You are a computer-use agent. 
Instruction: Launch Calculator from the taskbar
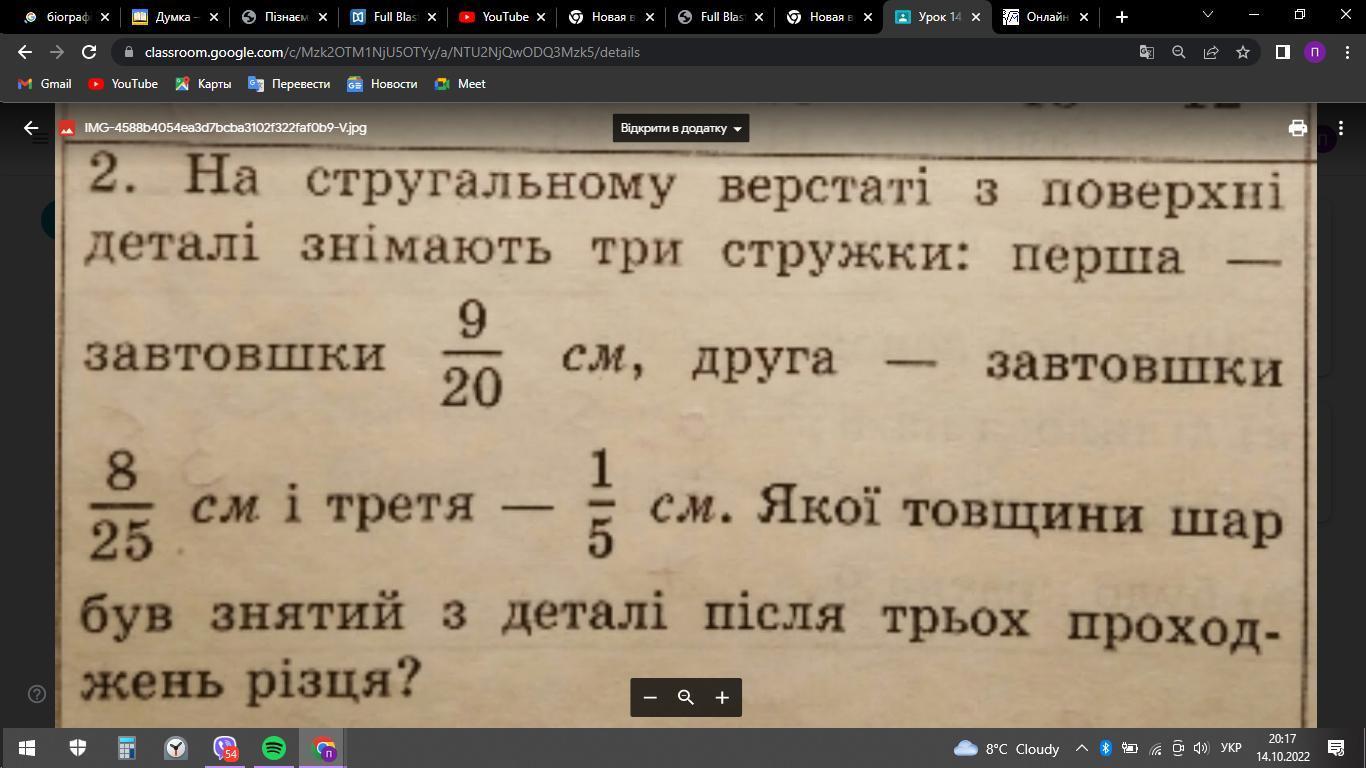coord(127,748)
